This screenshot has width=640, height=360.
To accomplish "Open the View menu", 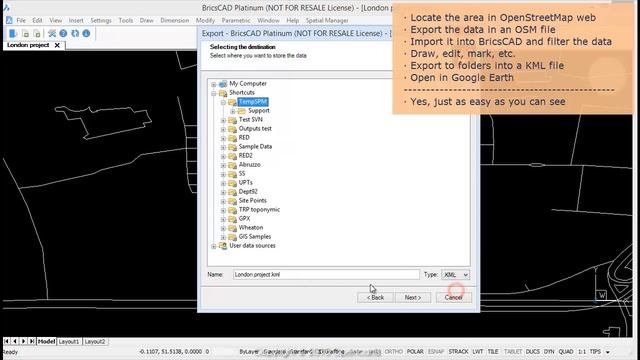I will (x=56, y=20).
